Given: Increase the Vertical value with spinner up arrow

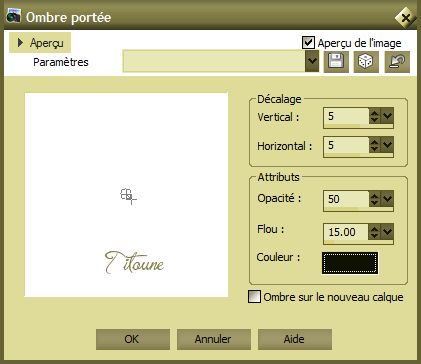Looking at the screenshot, I should tap(375, 113).
